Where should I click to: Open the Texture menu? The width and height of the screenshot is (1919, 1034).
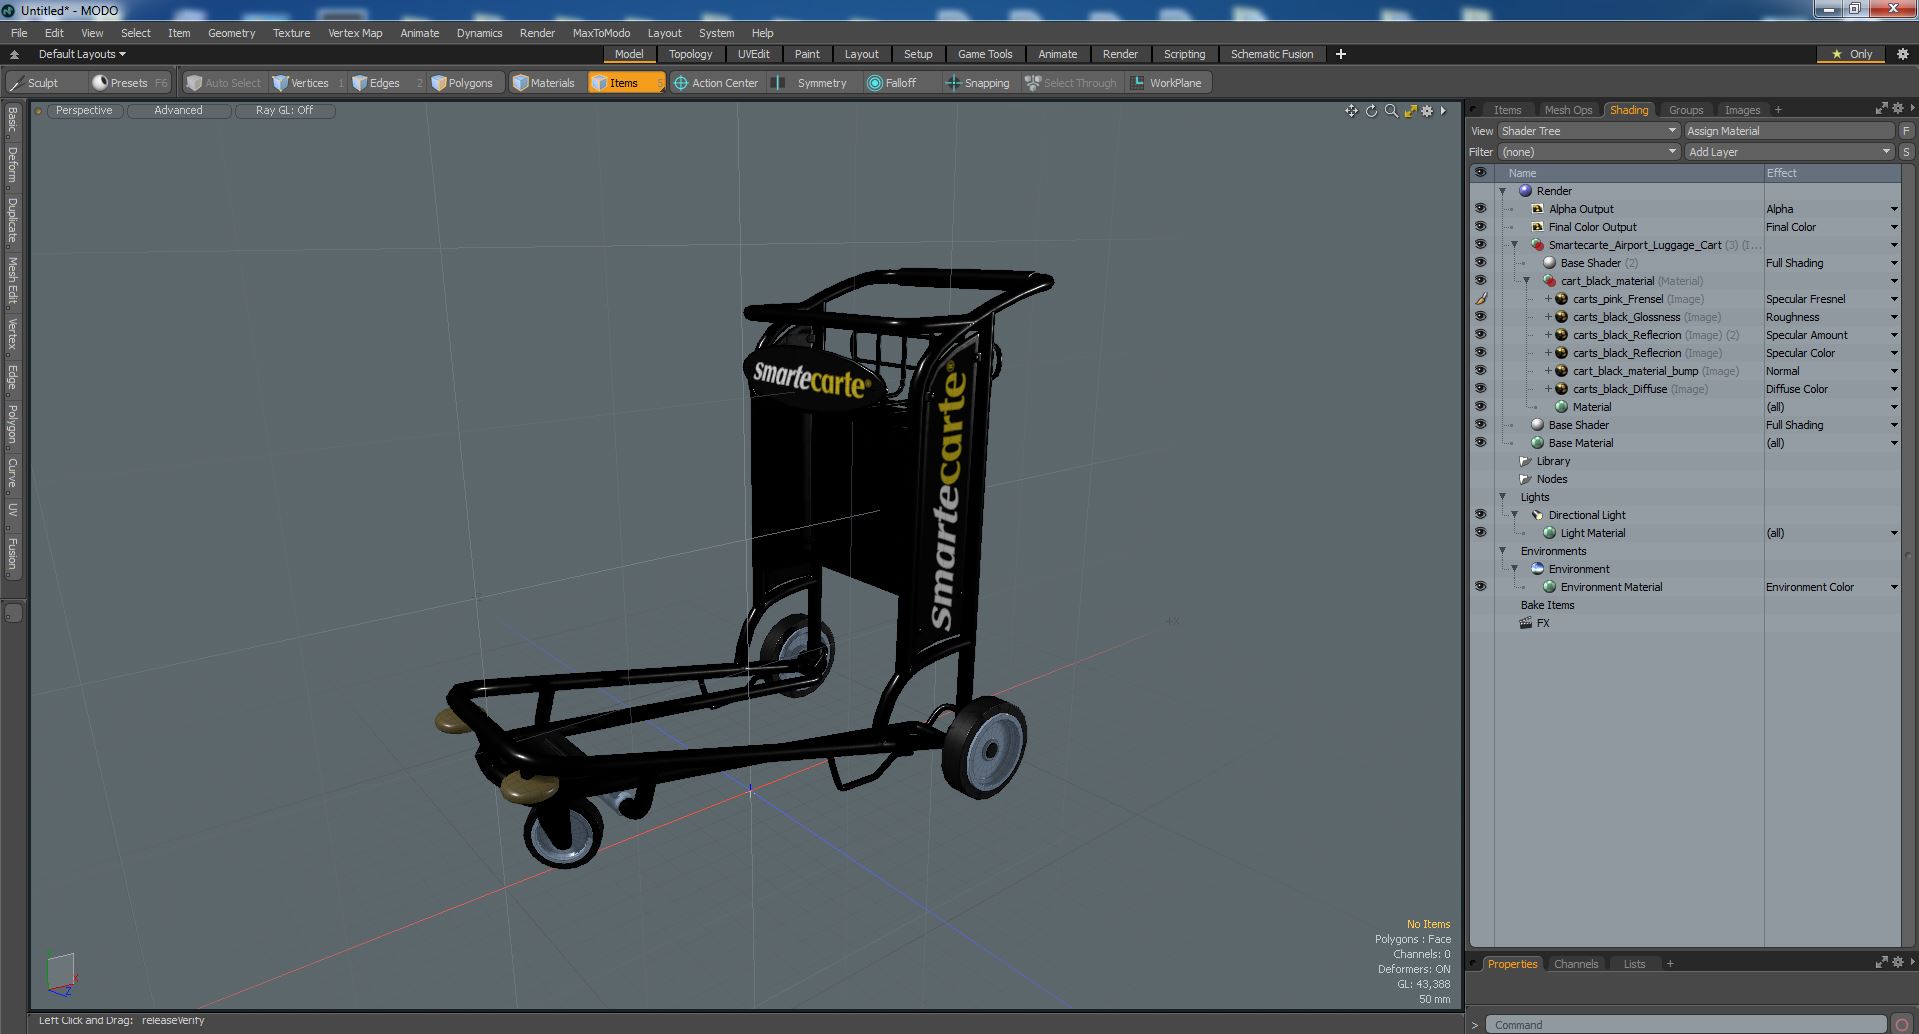pos(291,33)
